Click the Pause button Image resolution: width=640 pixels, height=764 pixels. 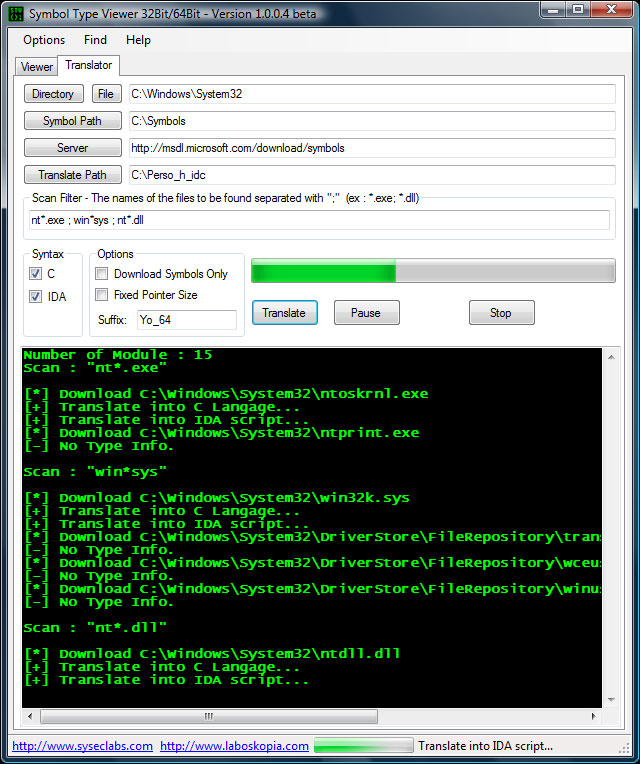pyautogui.click(x=366, y=312)
